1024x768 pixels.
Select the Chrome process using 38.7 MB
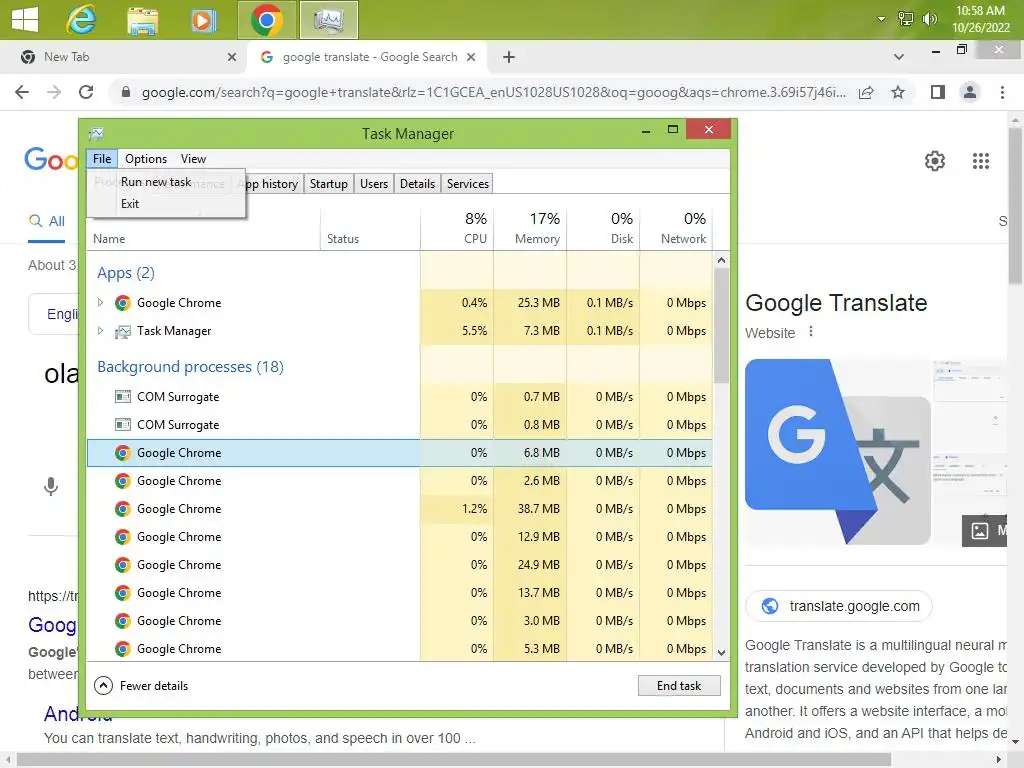pos(400,509)
